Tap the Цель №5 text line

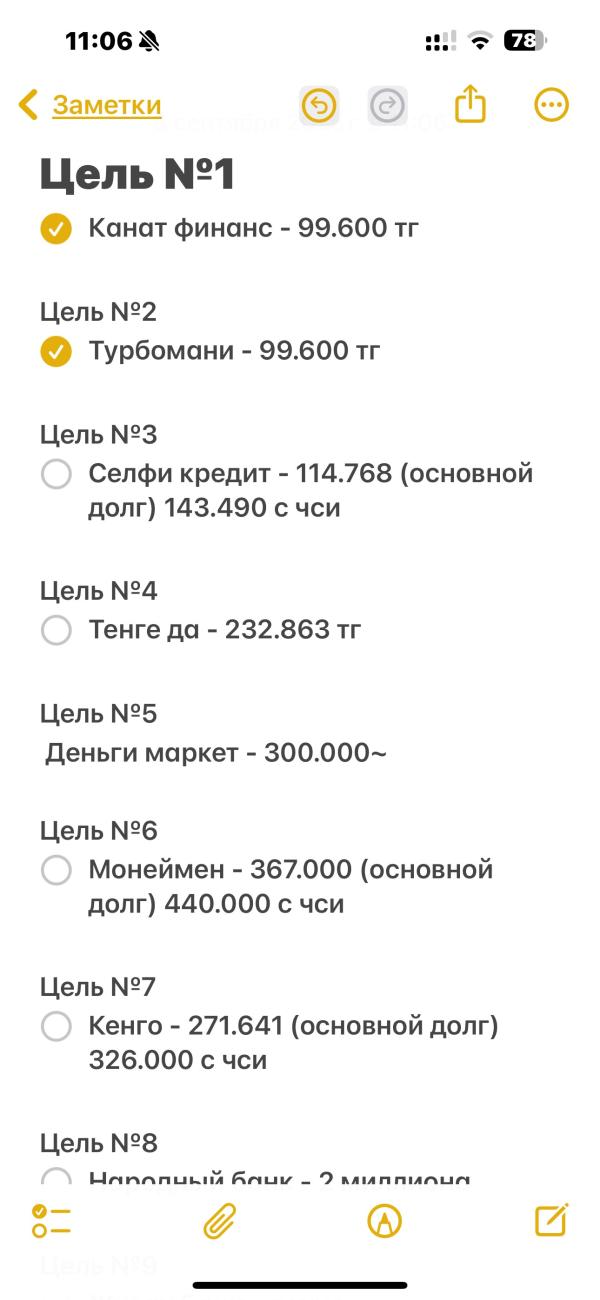coord(99,714)
